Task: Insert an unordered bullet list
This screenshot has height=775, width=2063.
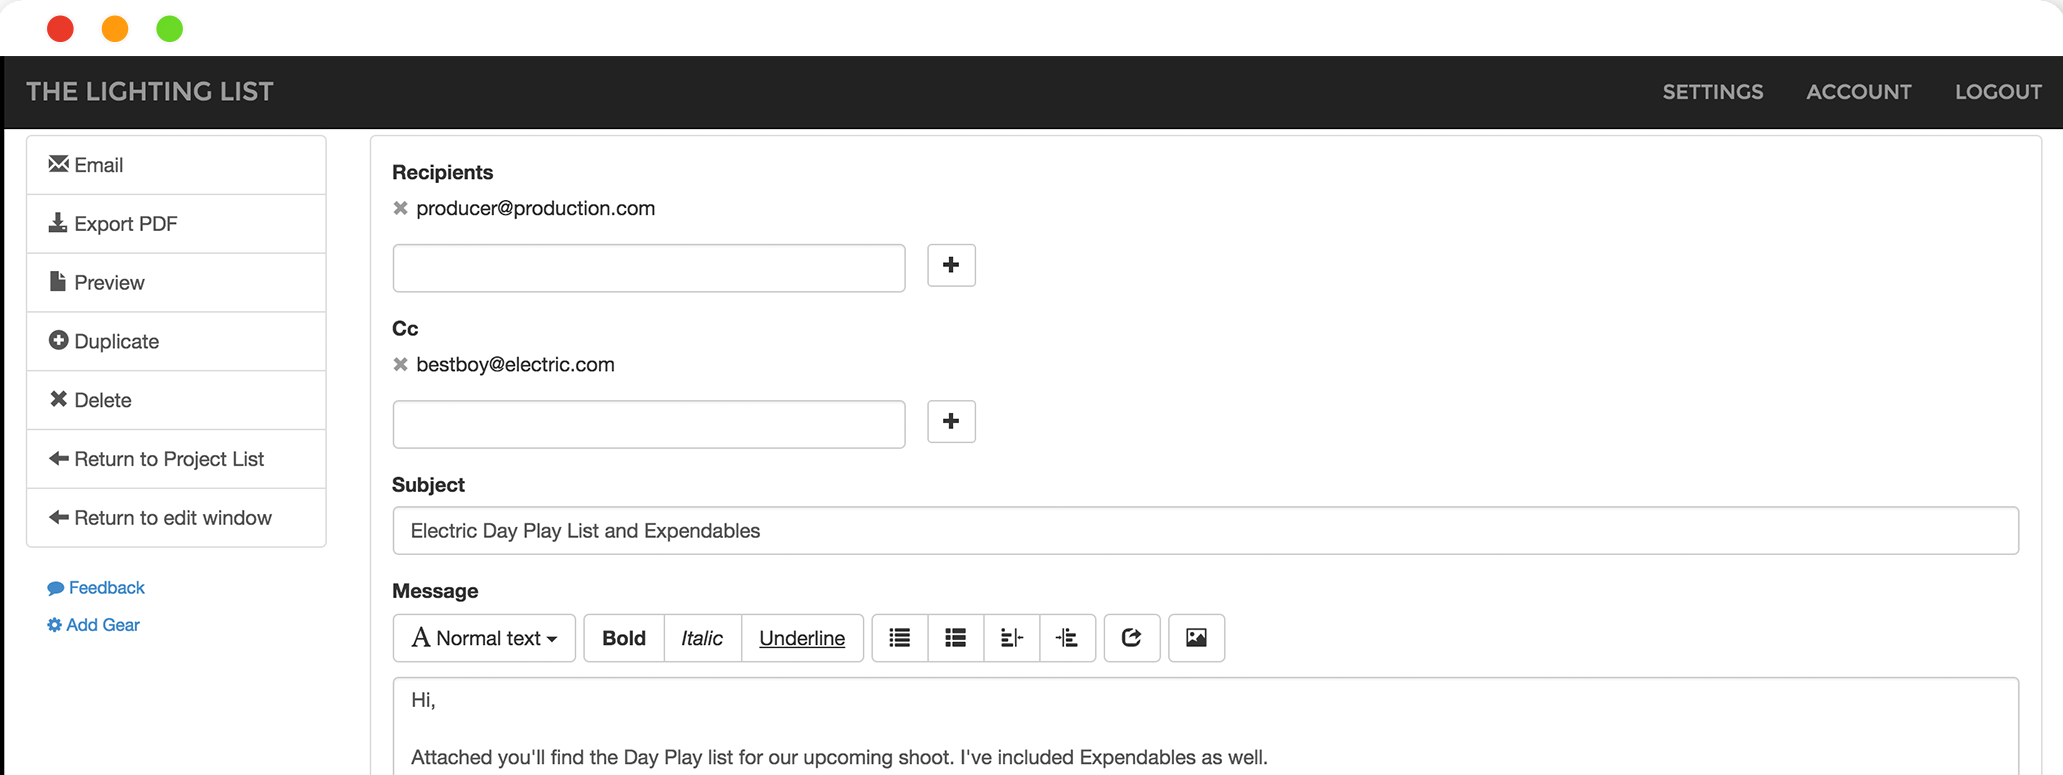Action: pyautogui.click(x=900, y=638)
